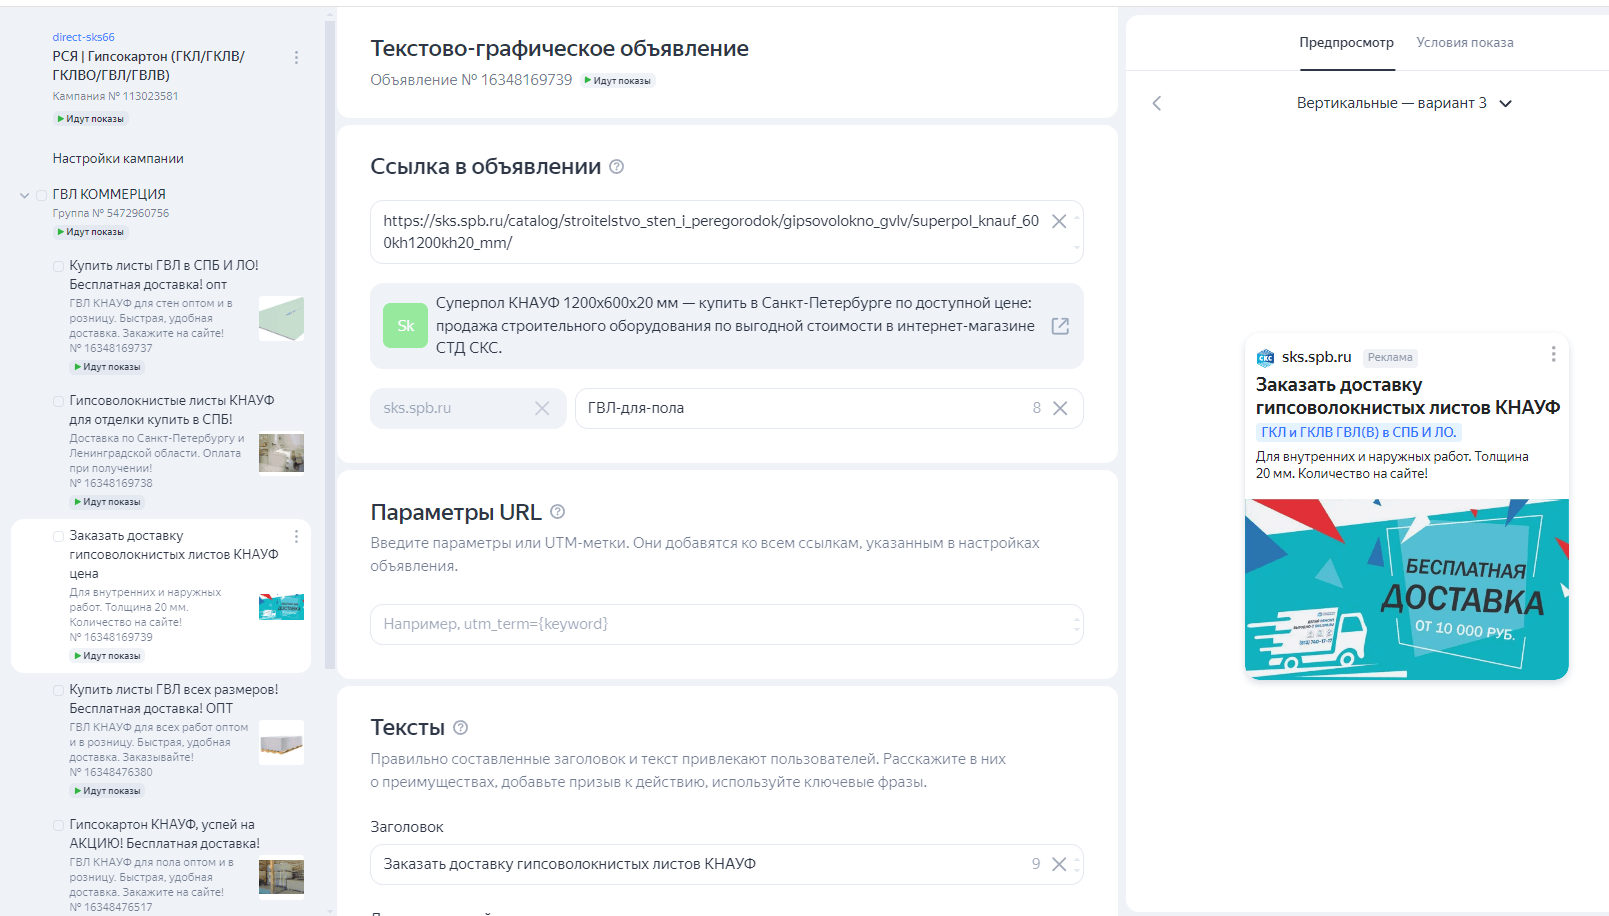Click 'Группа № 5472960756' label
The image size is (1609, 916).
pyautogui.click(x=111, y=213)
